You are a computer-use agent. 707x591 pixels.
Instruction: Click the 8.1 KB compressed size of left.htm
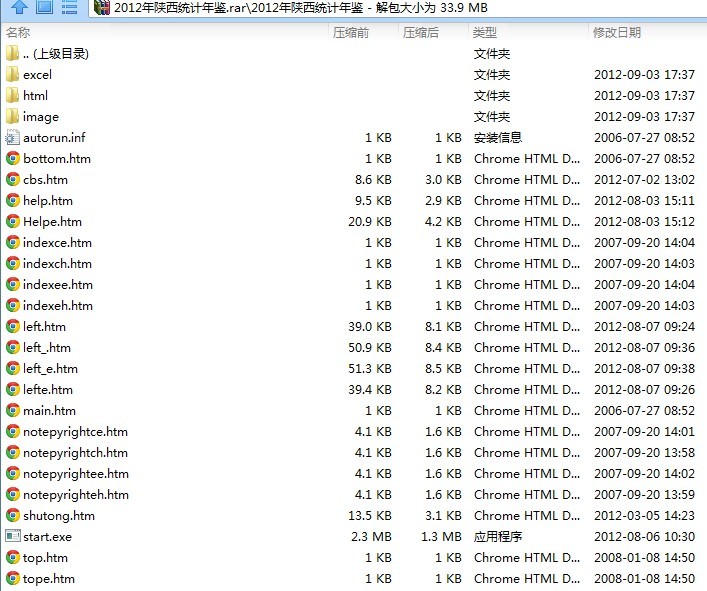pyautogui.click(x=443, y=326)
